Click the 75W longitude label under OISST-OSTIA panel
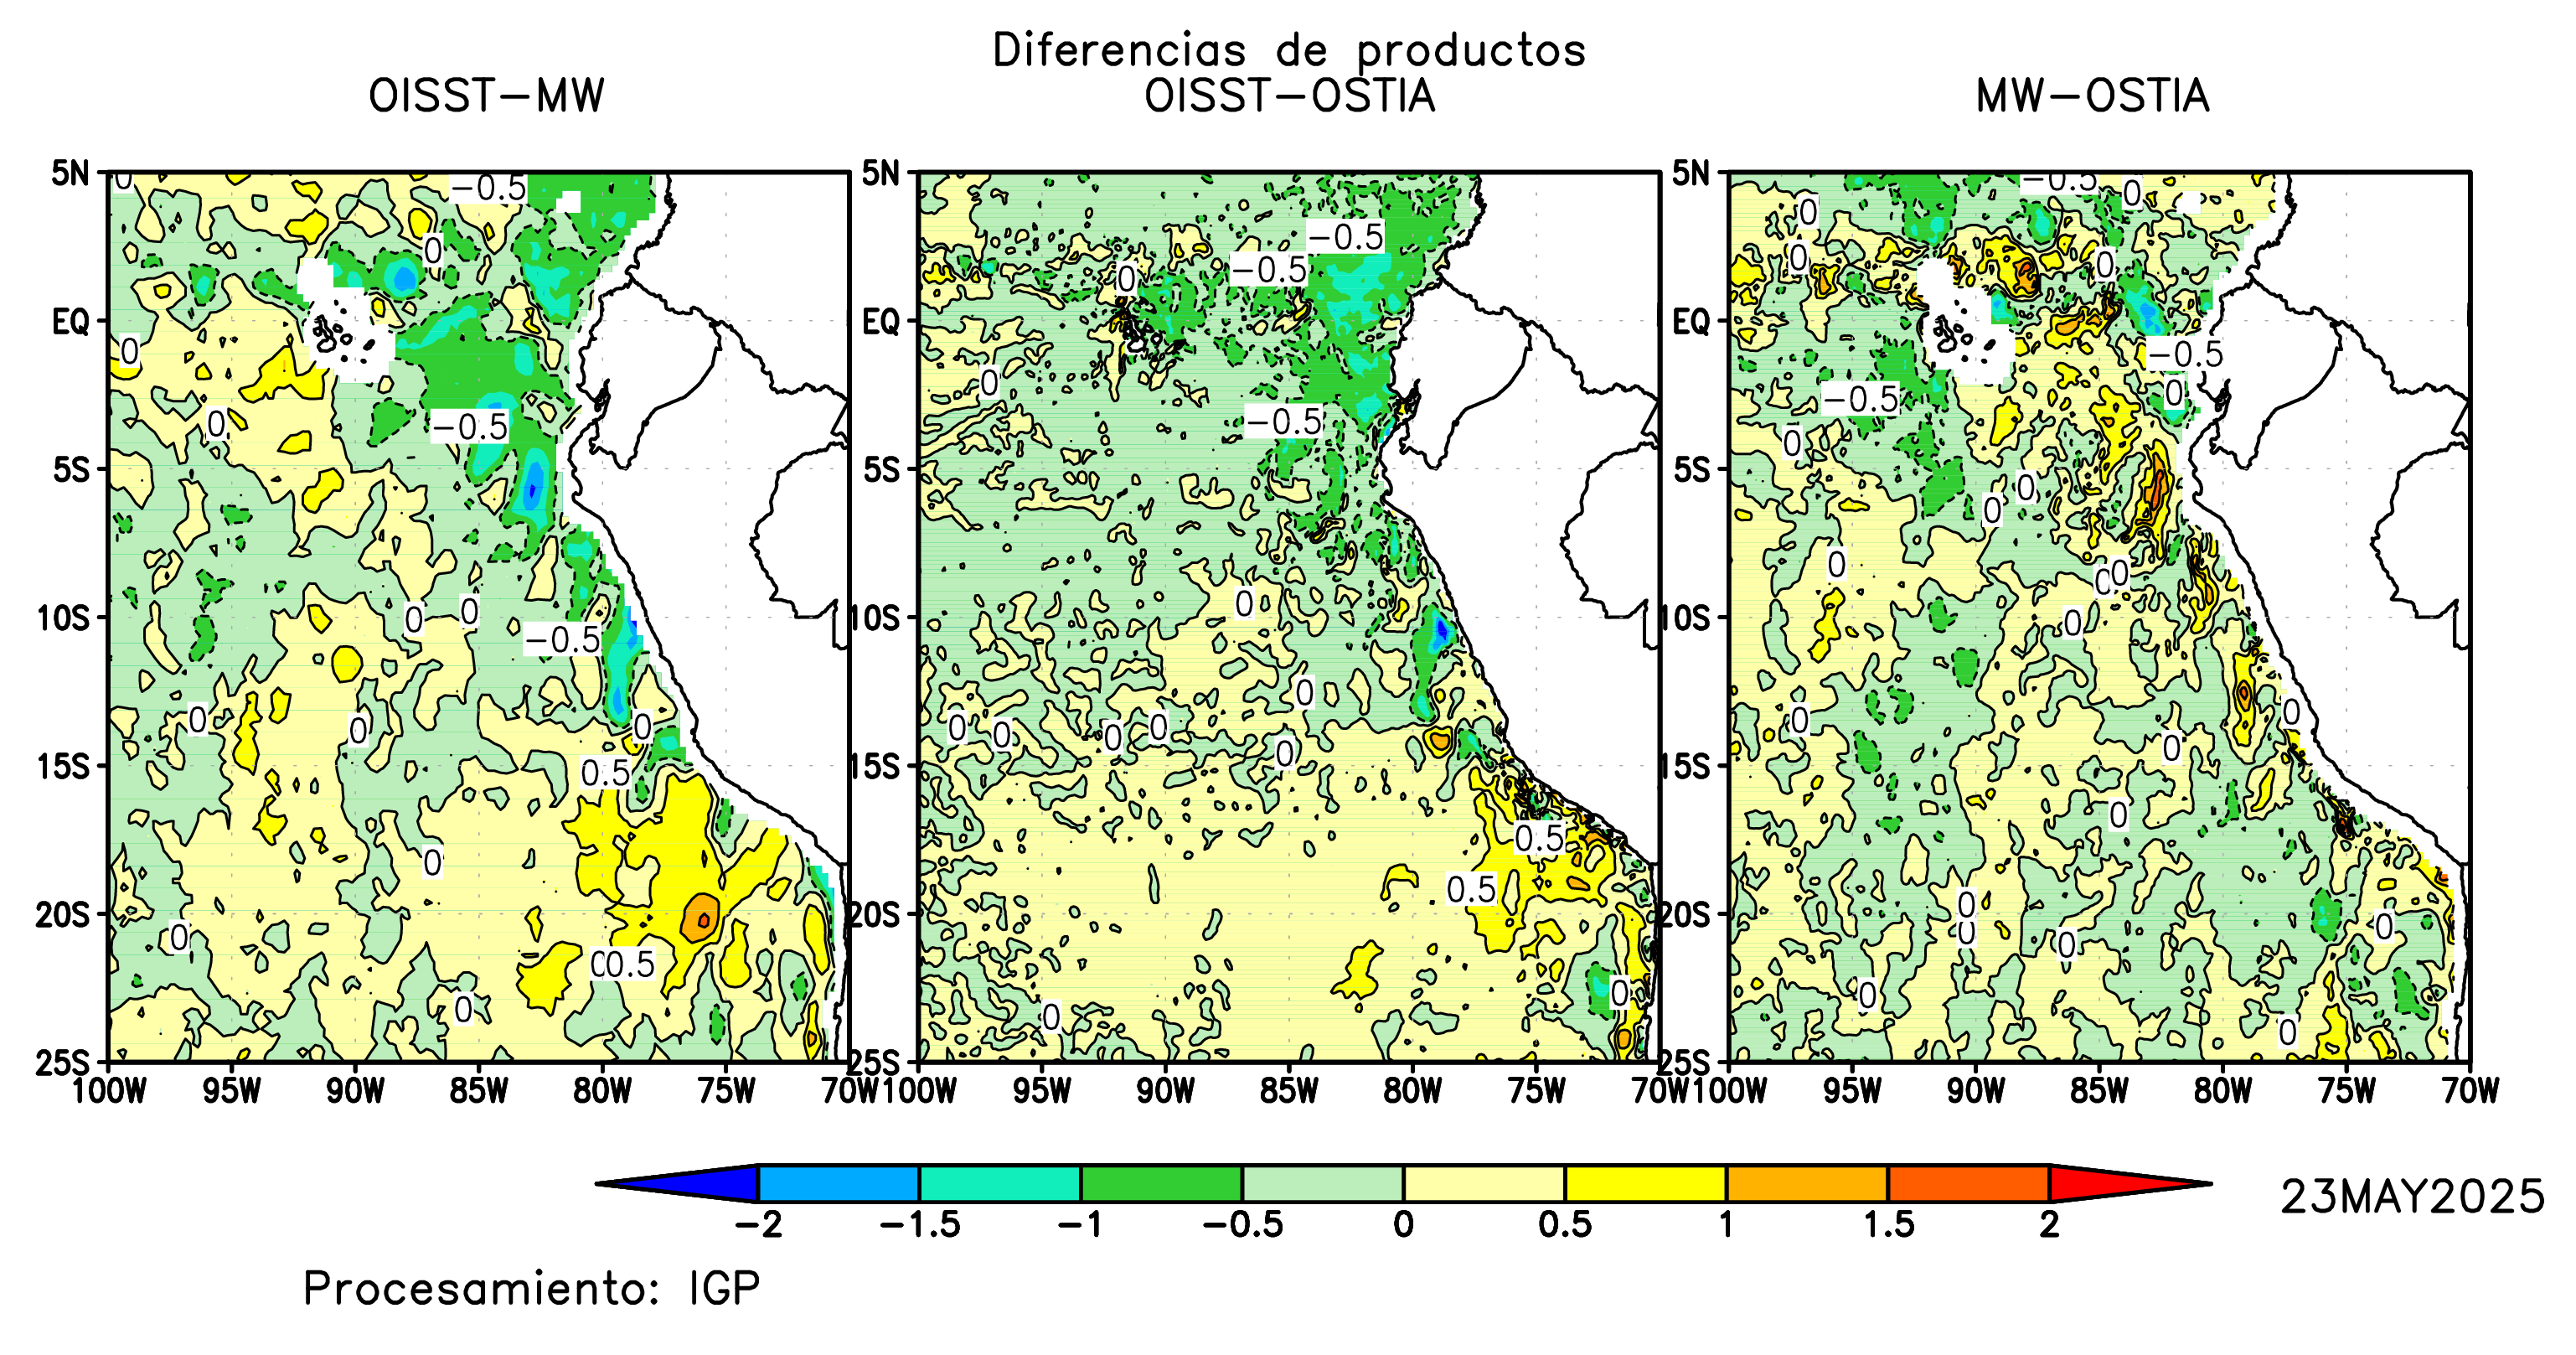Image resolution: width=2576 pixels, height=1355 pixels. (x=1537, y=1091)
